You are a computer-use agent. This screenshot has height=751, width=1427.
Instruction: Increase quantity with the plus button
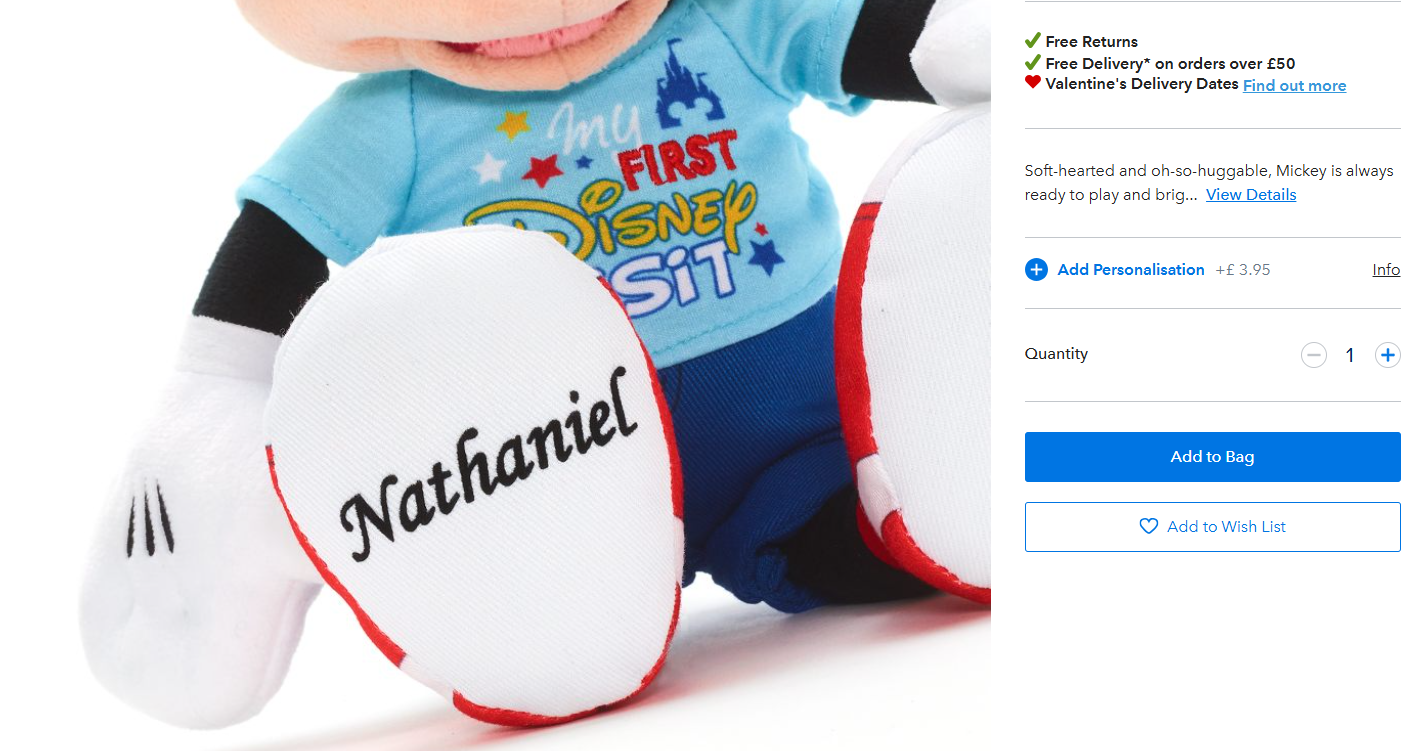1387,355
